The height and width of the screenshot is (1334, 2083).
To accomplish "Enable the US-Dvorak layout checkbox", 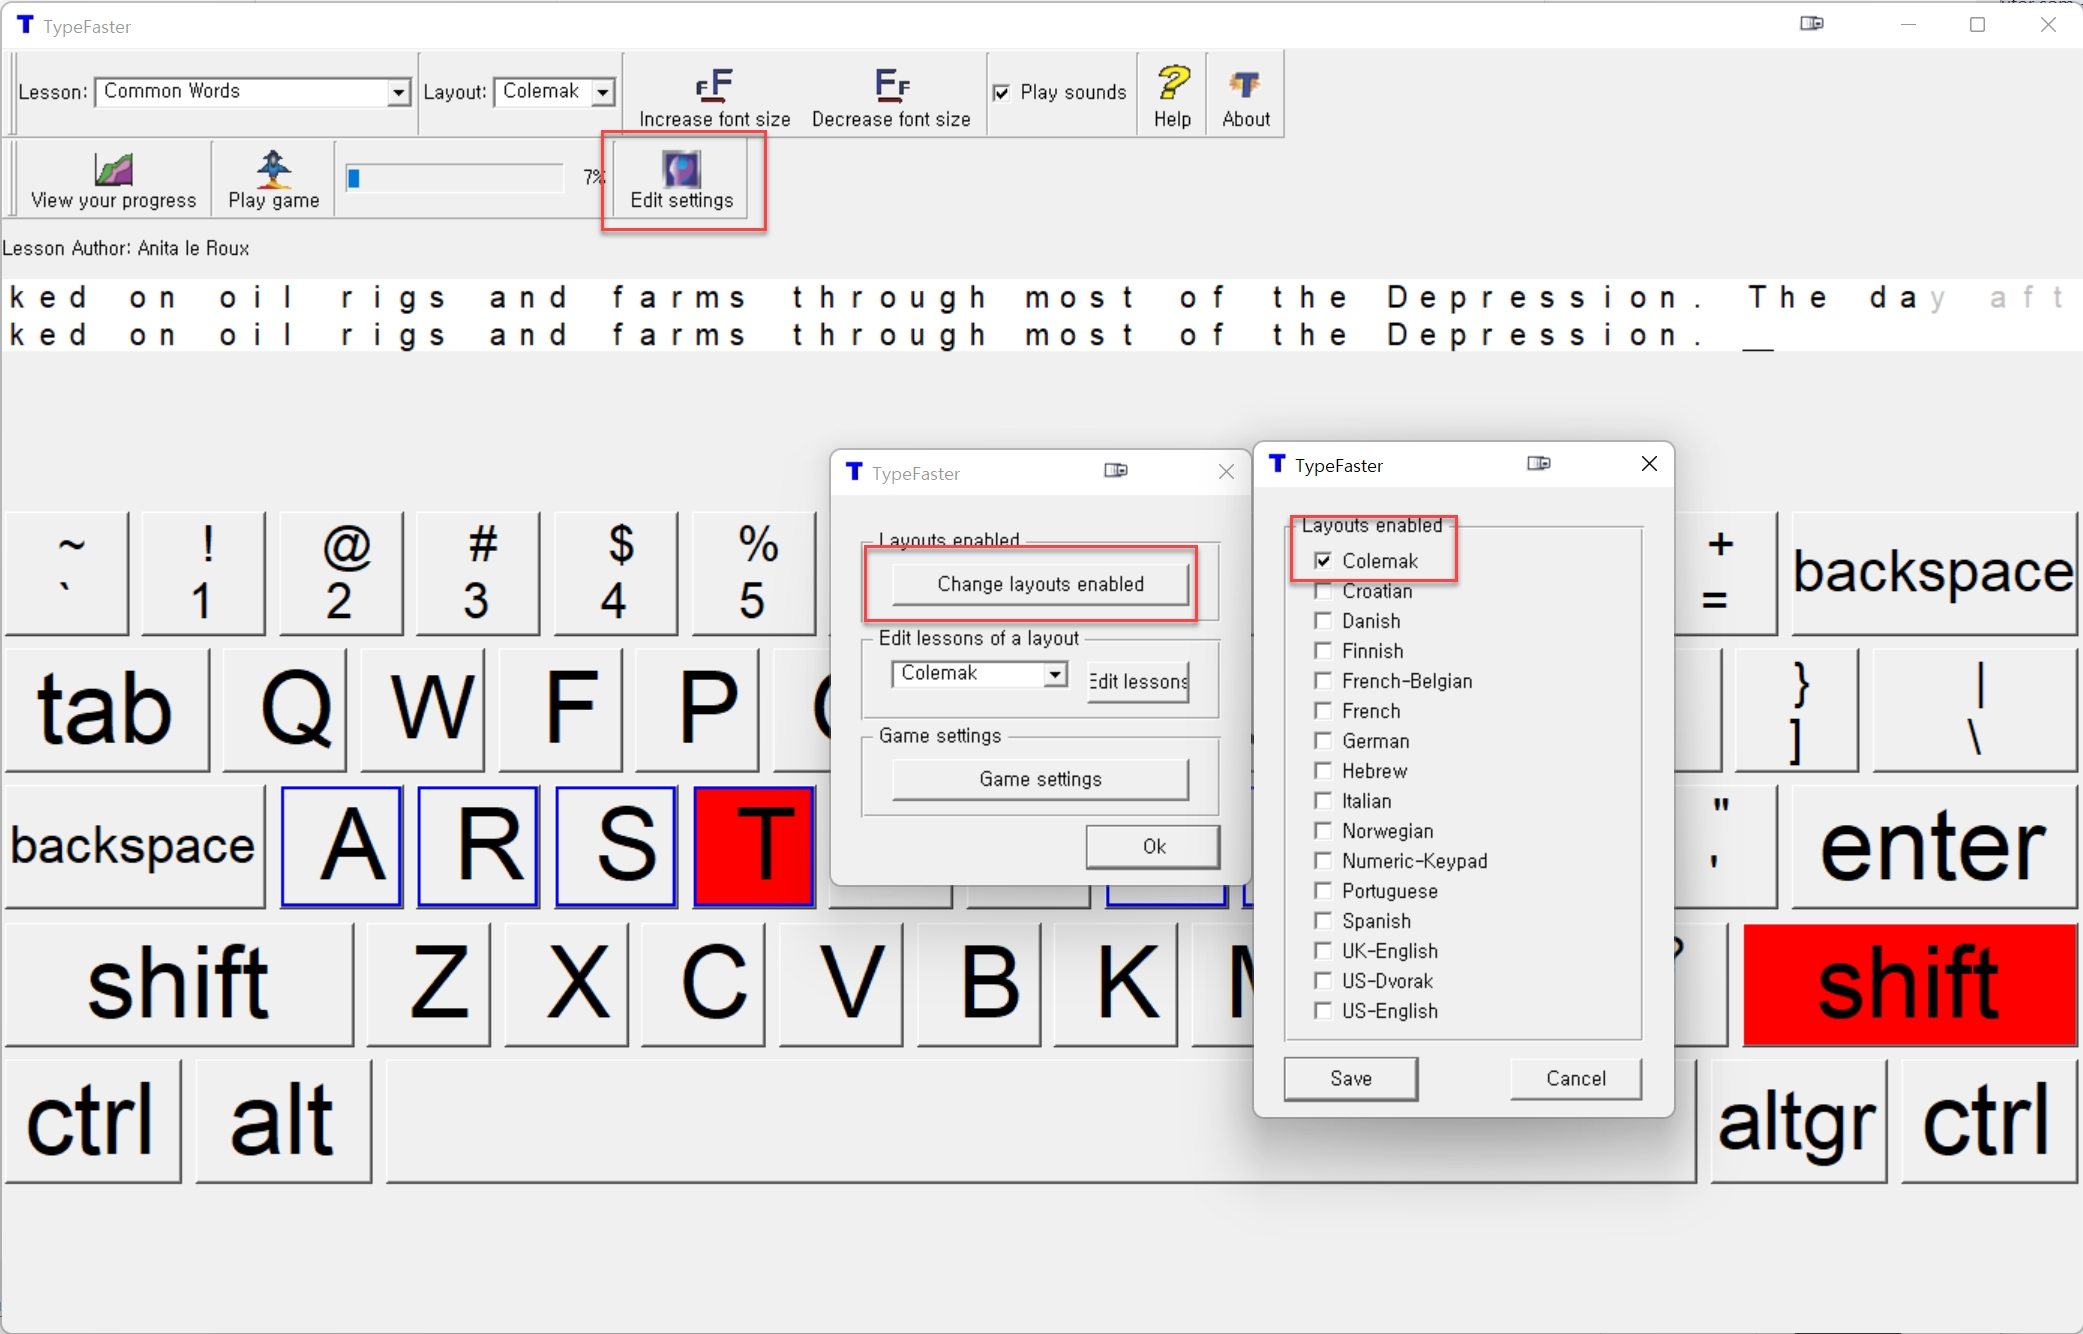I will pos(1323,981).
